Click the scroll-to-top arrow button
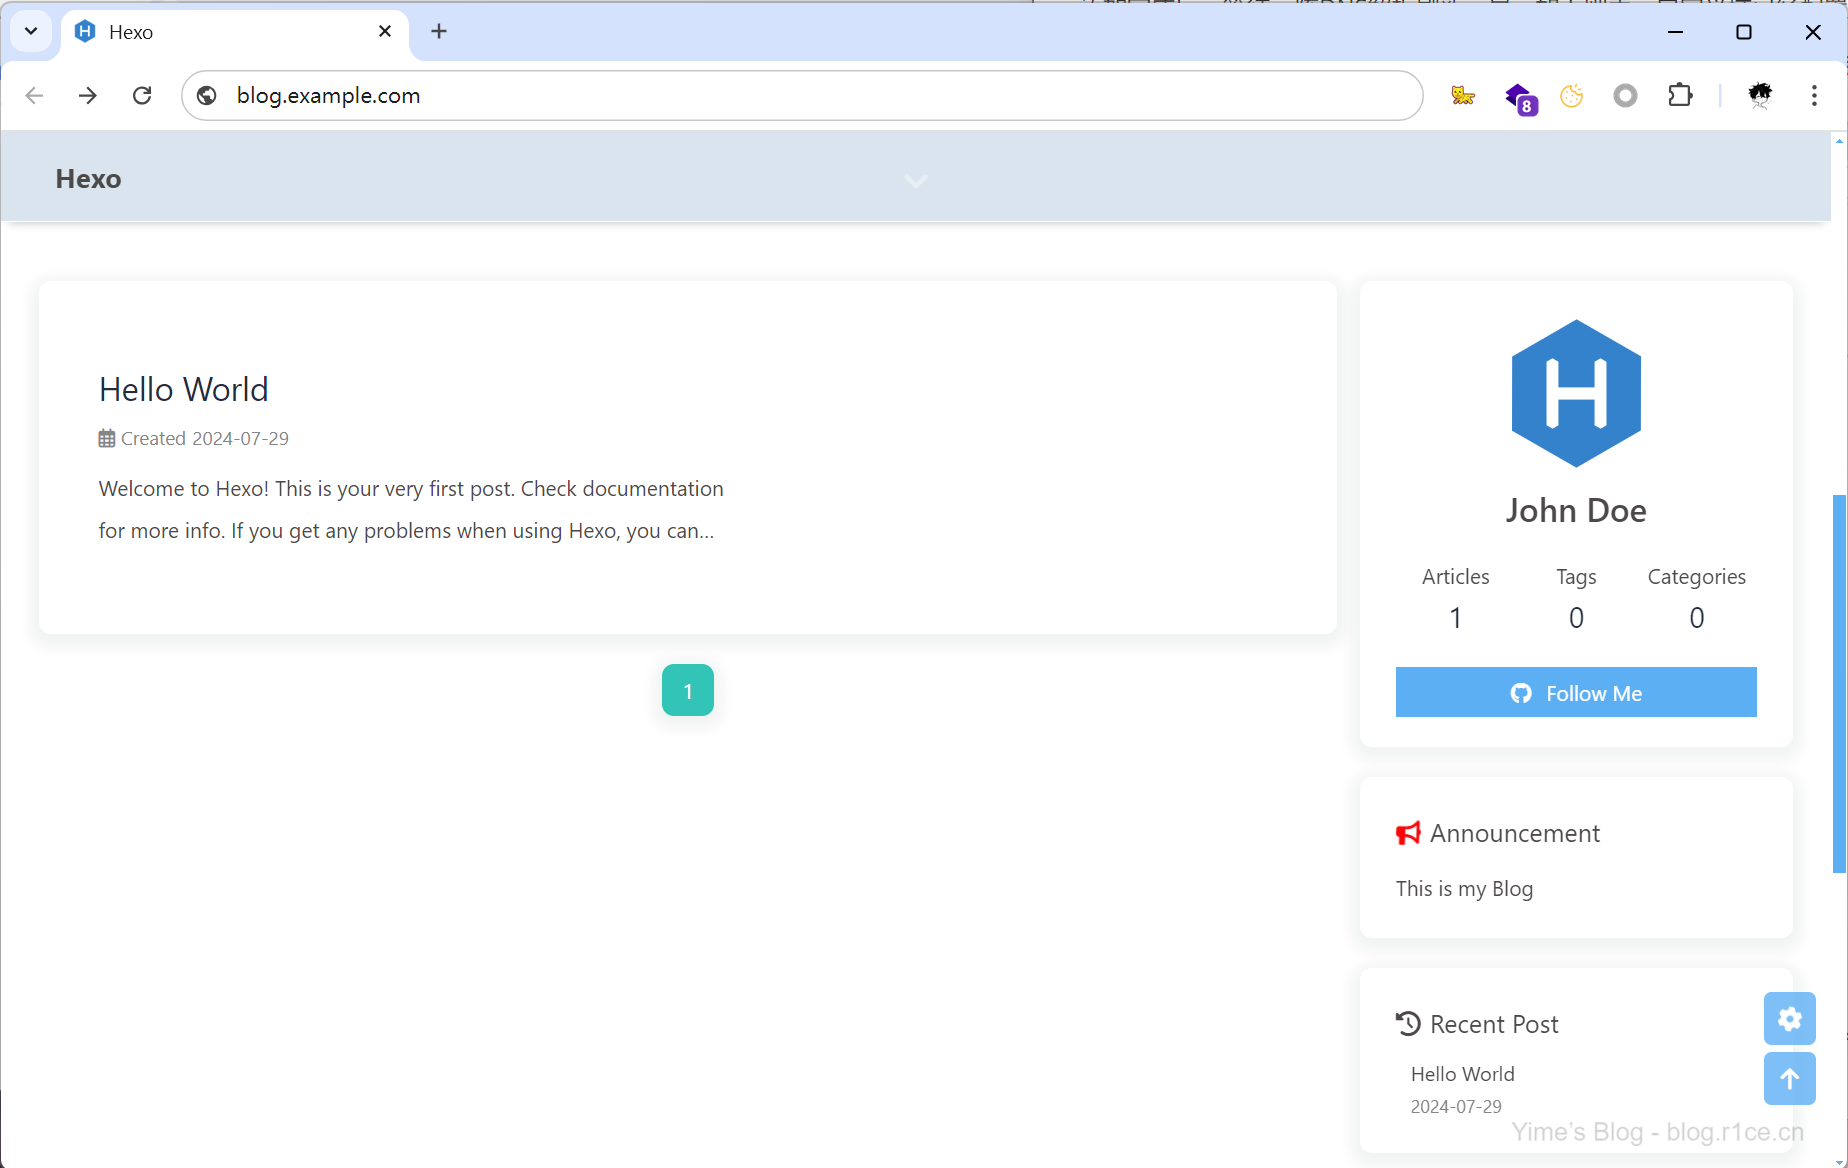Screen dimensions: 1848x1168 (1789, 1078)
